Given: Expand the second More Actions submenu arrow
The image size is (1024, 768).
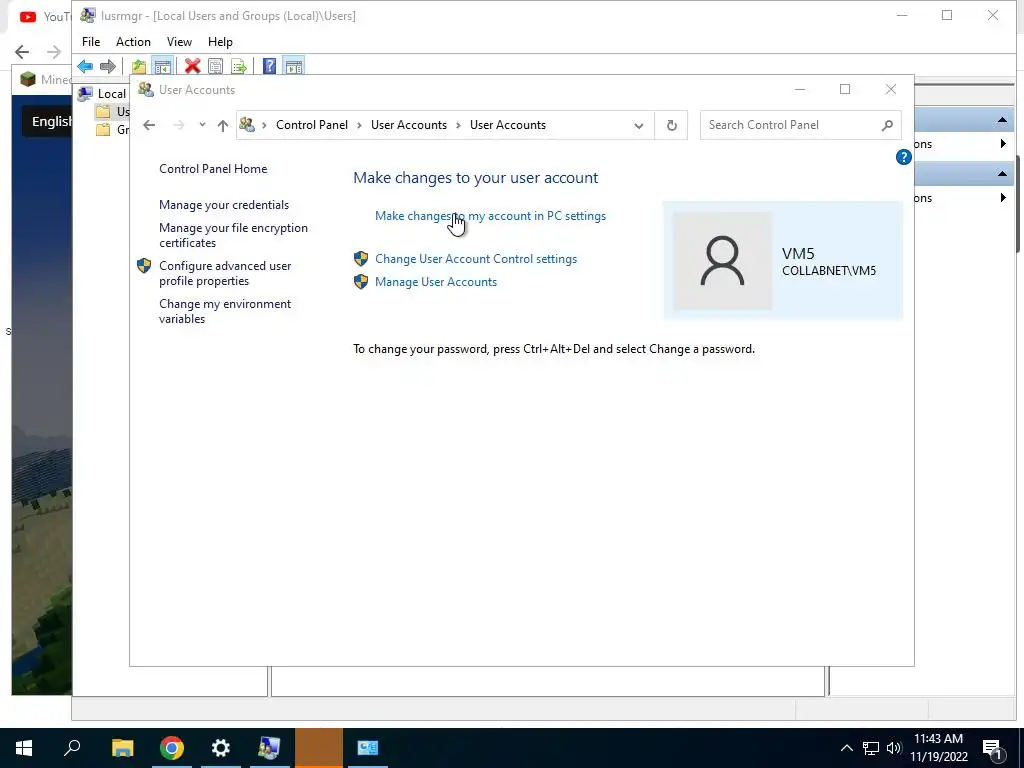Looking at the screenshot, I should (x=1003, y=197).
